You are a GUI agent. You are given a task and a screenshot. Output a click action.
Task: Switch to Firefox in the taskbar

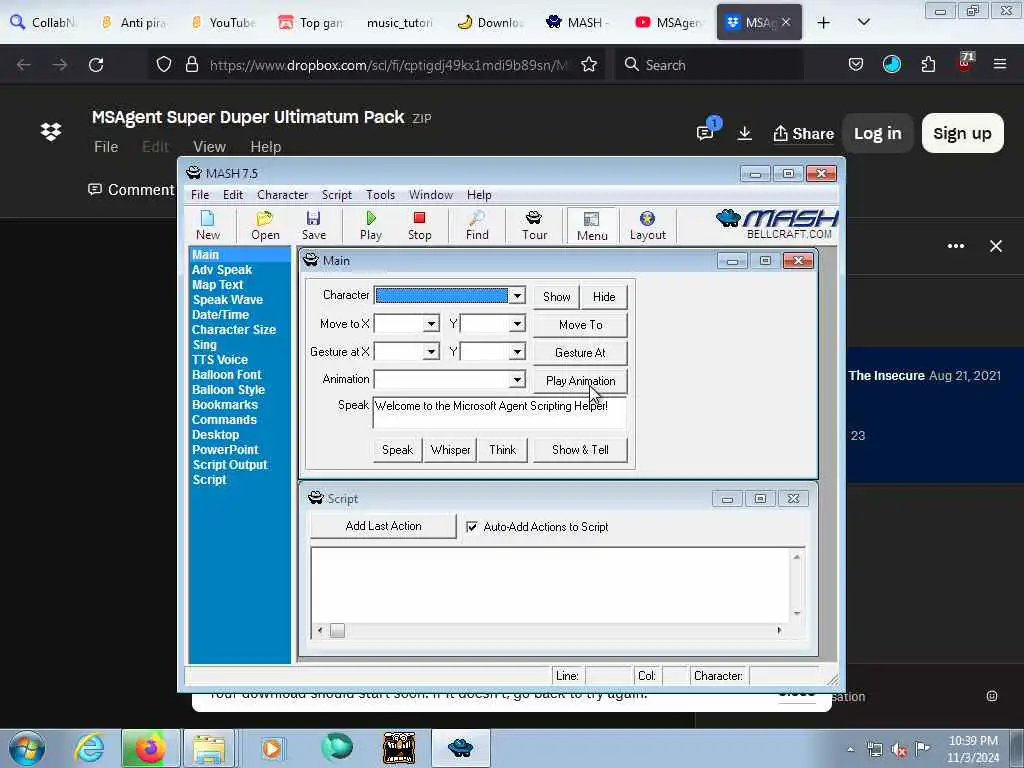click(150, 748)
